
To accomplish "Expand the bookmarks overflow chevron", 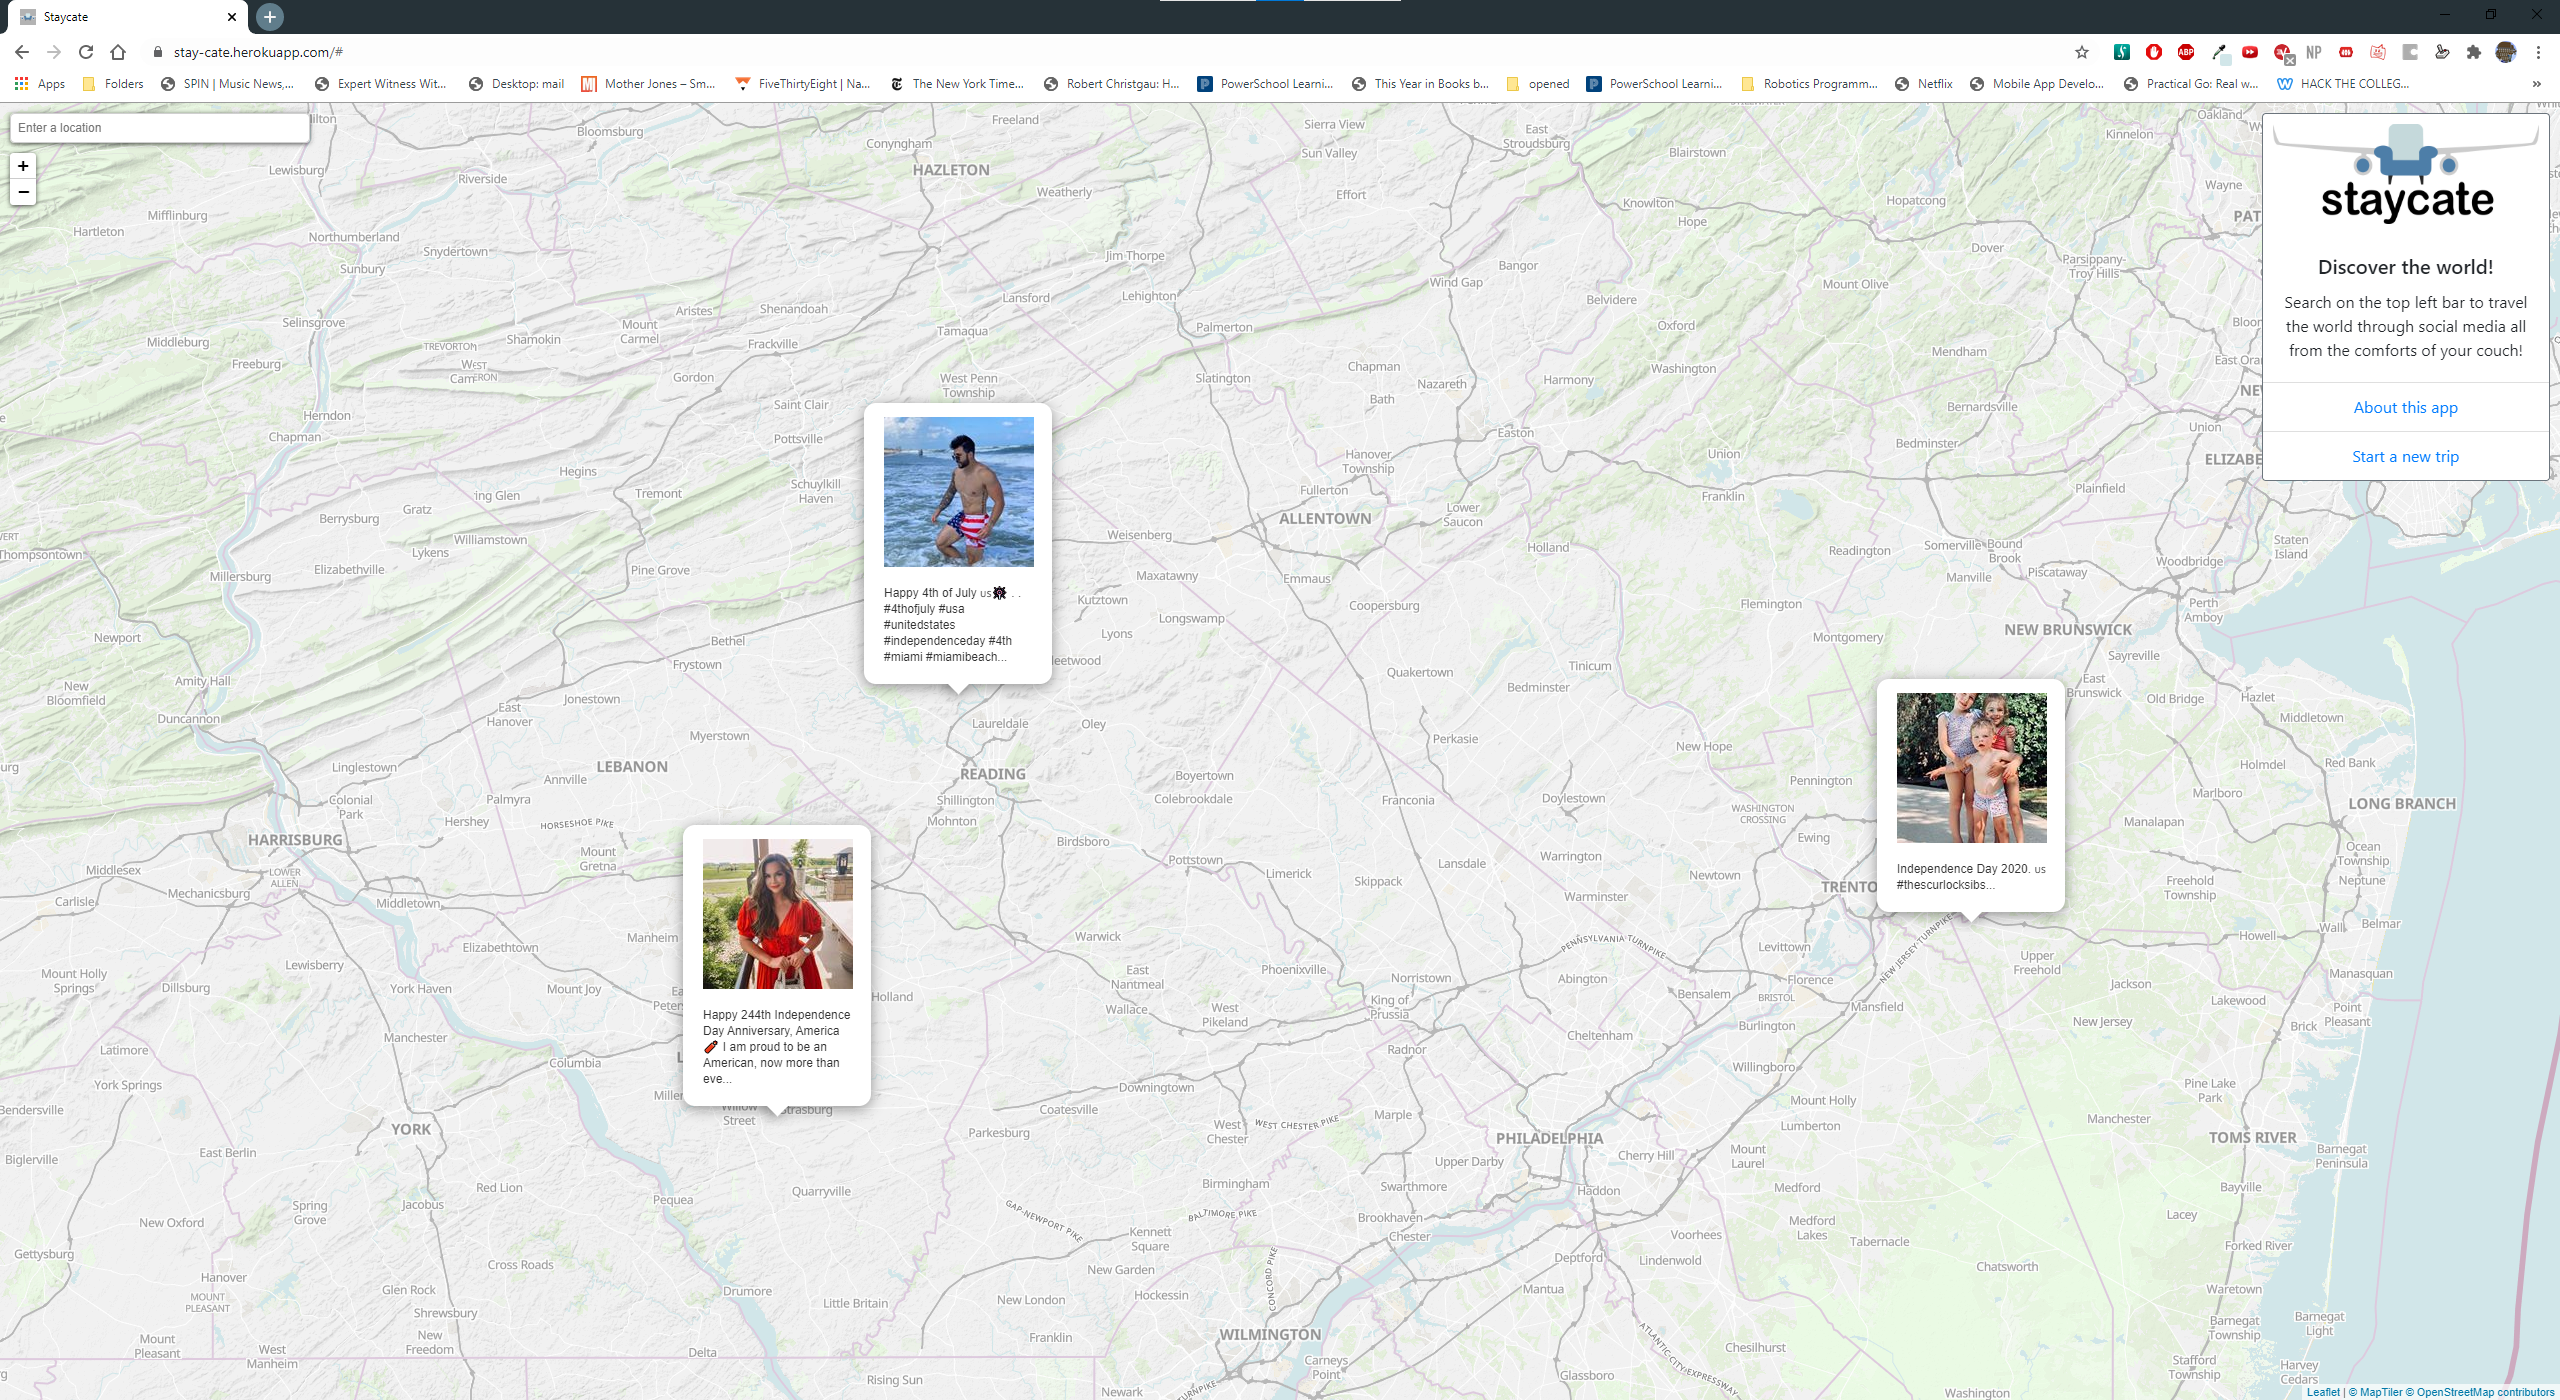I will (2536, 84).
